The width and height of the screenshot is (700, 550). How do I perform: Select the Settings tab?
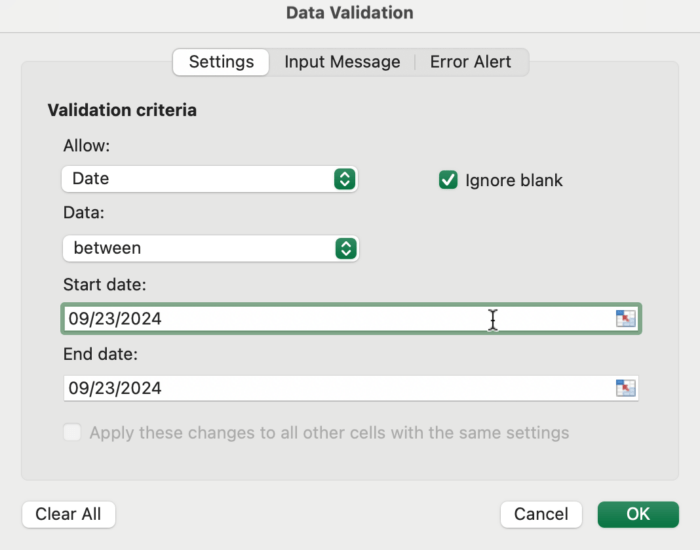pos(221,62)
